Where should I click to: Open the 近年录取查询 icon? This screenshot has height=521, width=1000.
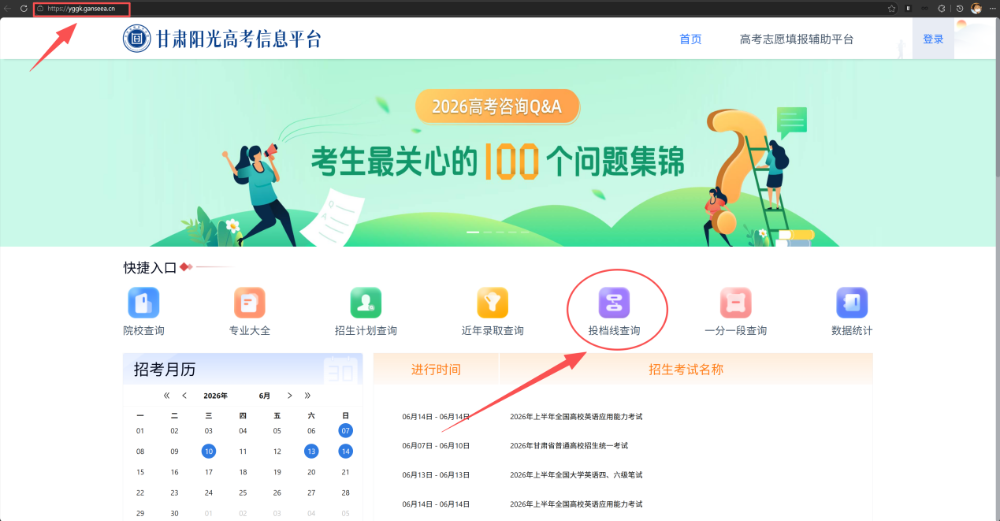click(x=492, y=303)
